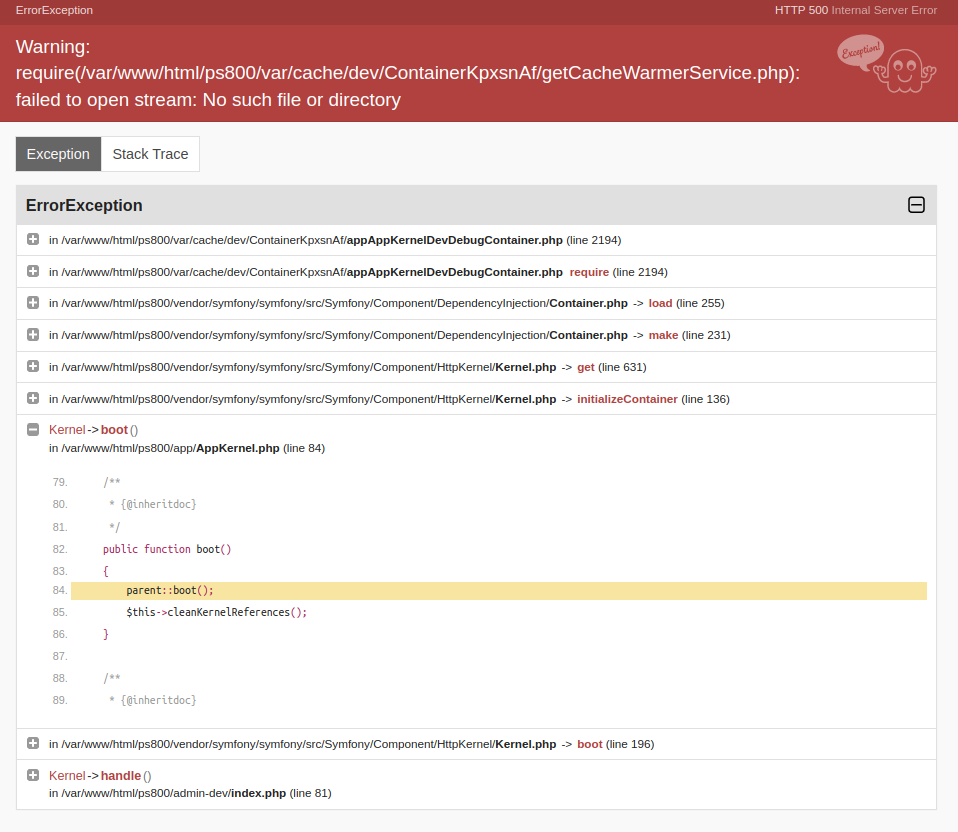This screenshot has height=832, width=958.
Task: Expand the Kernel.php initializeContainer stack frame
Action: [x=31, y=399]
